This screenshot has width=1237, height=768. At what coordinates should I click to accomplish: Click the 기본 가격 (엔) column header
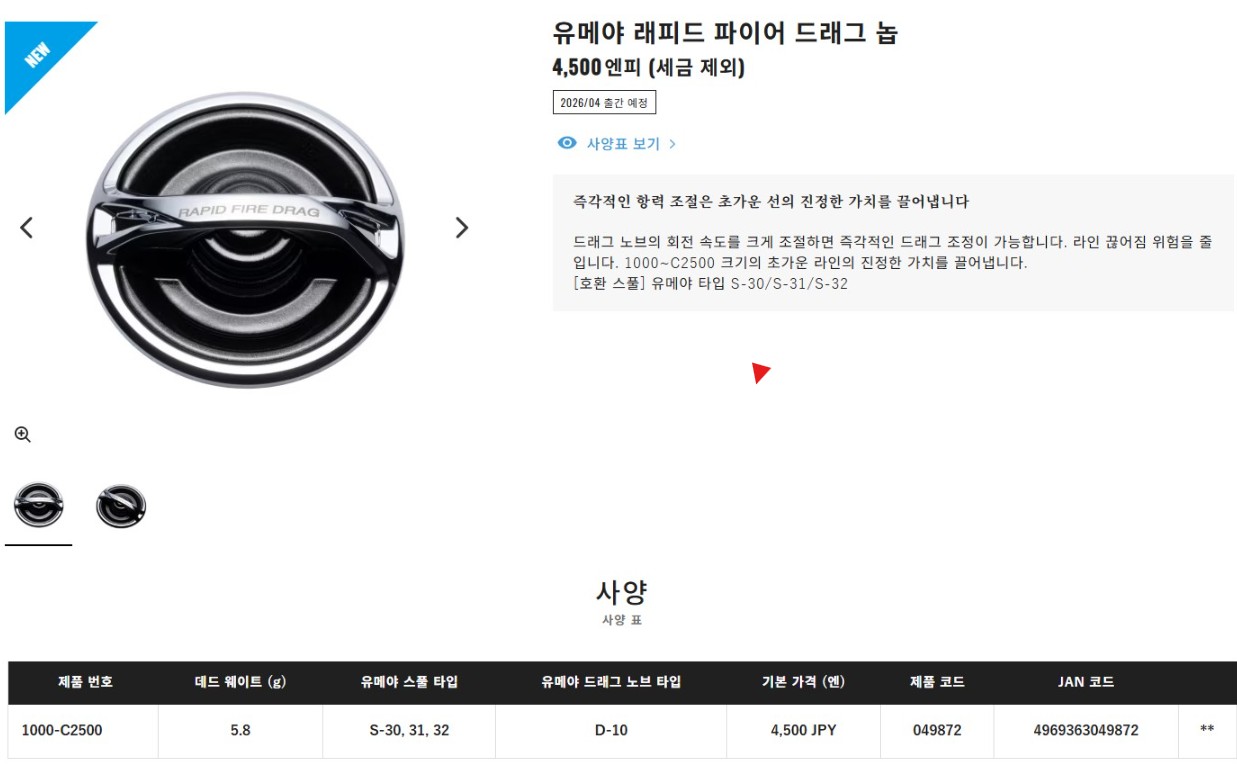click(803, 682)
